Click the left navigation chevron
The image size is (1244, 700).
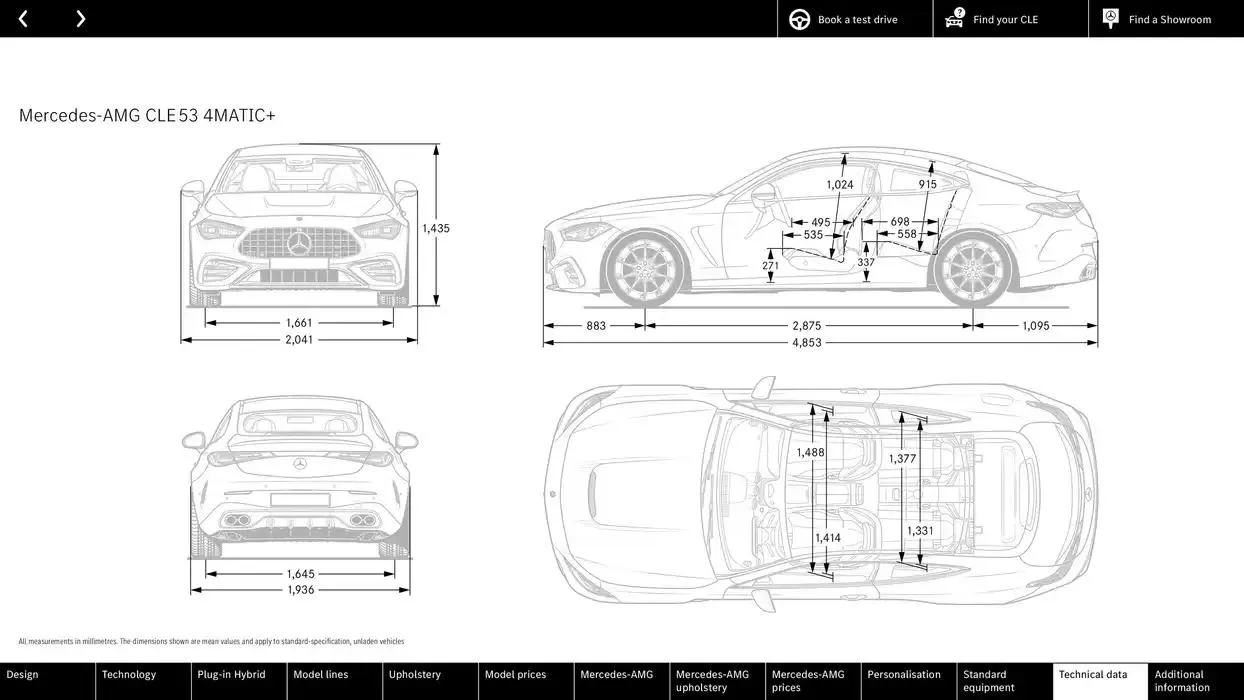(x=22, y=18)
